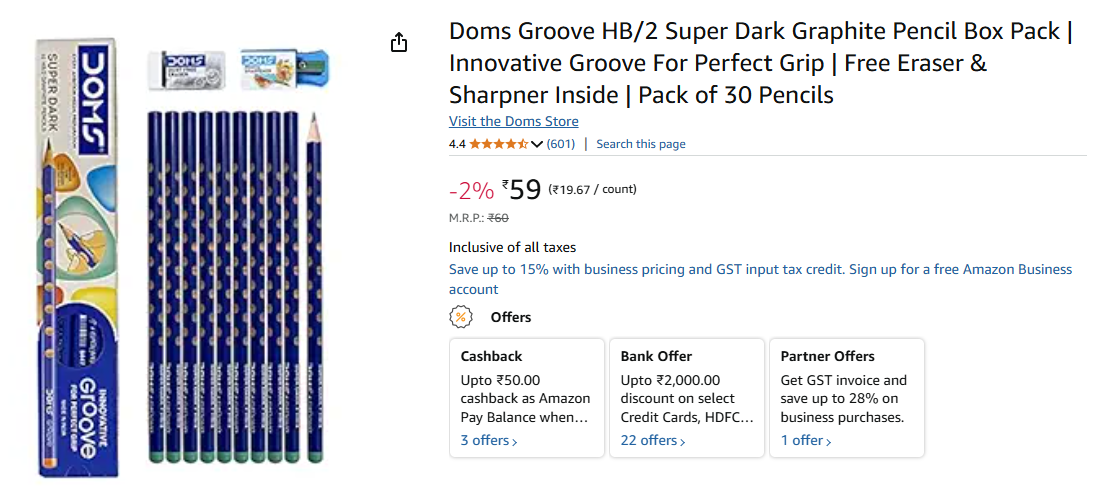
Task: Open the Bank Offer card
Action: 686,398
